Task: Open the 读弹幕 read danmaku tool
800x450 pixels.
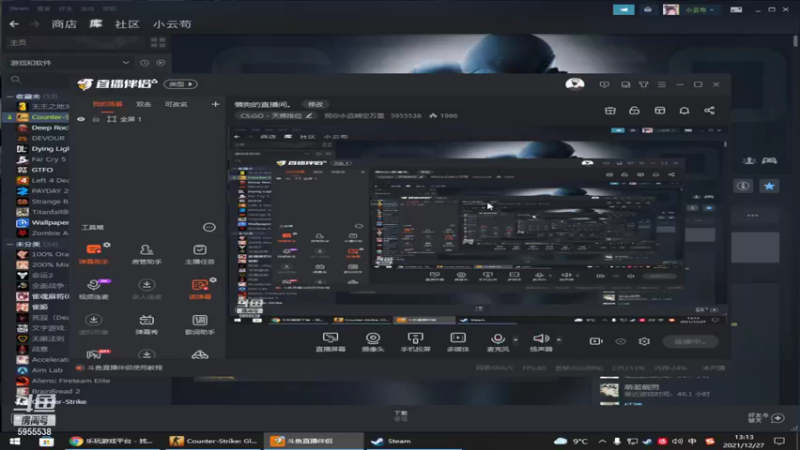Action: pos(199,289)
